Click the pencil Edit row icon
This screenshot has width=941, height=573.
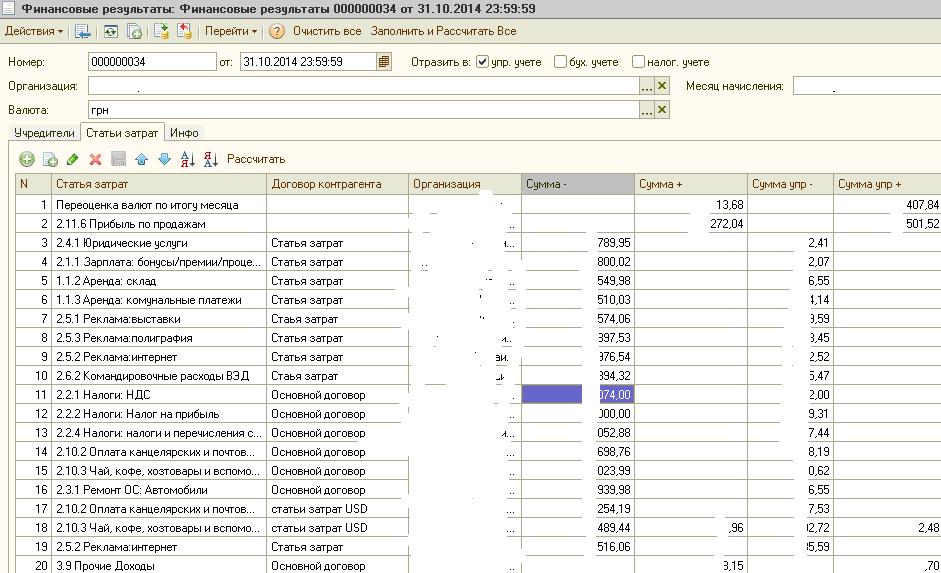tap(72, 159)
